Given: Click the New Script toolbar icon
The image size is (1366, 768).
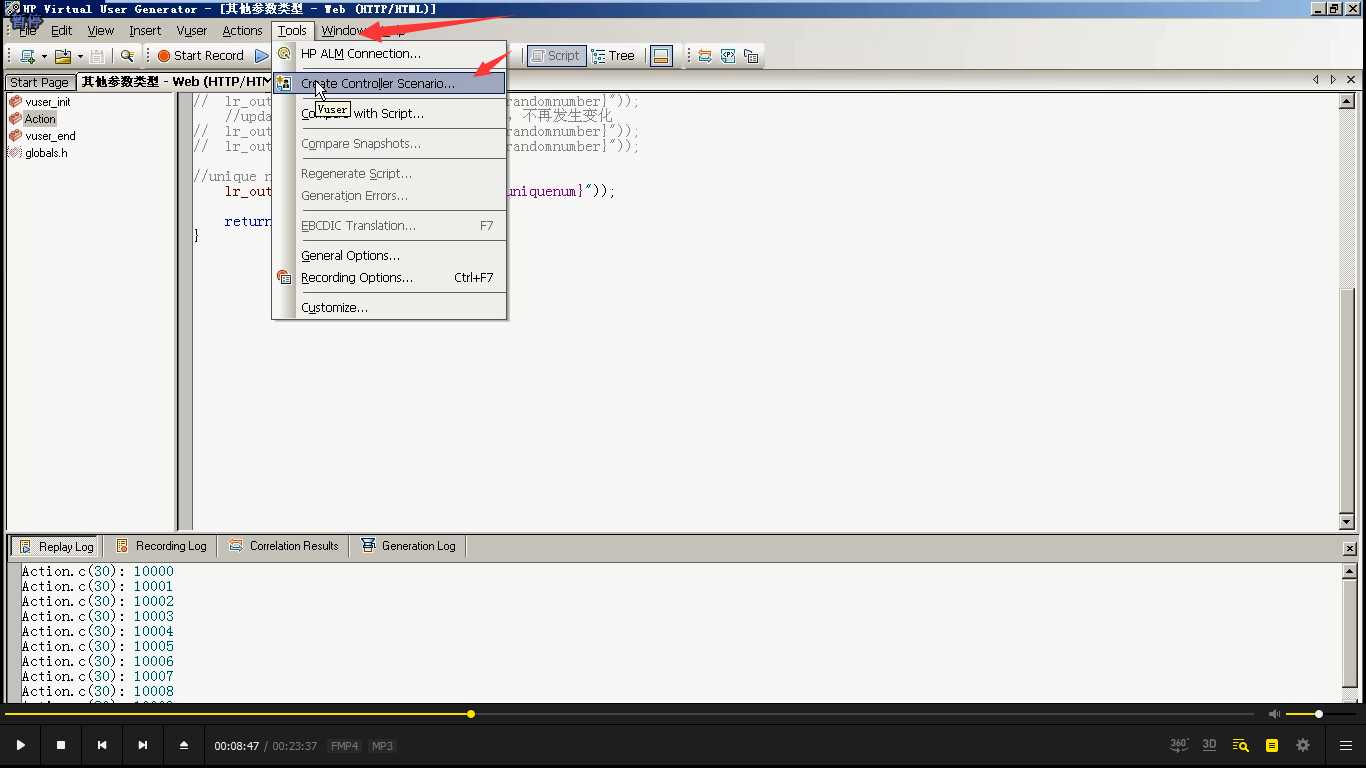Looking at the screenshot, I should click(27, 56).
